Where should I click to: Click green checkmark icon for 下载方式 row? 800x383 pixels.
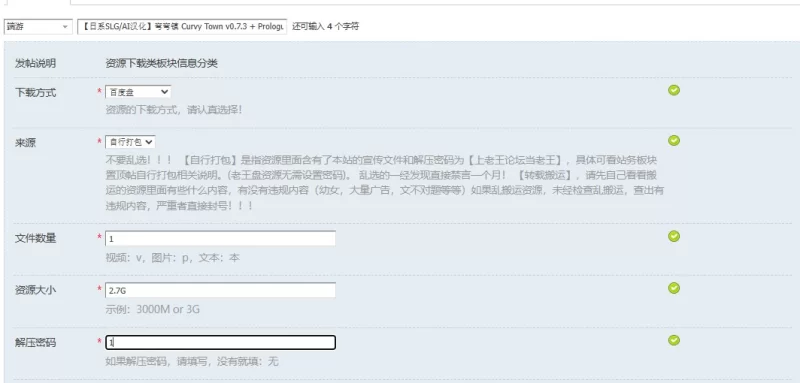coord(674,90)
